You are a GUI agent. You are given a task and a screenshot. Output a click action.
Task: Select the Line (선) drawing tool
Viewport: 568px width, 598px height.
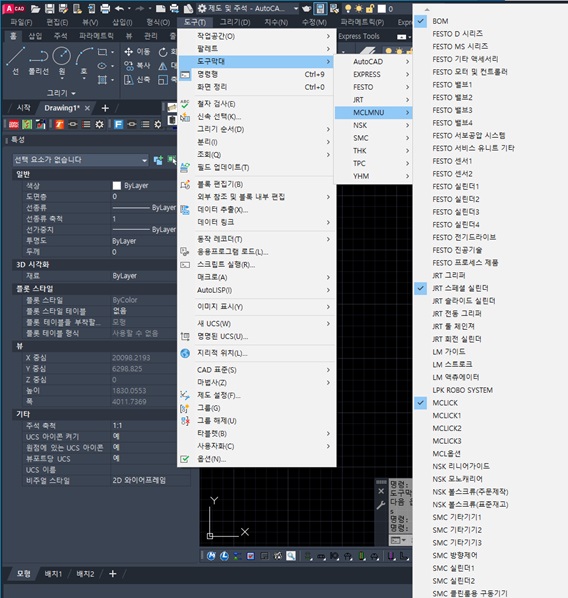(x=15, y=61)
